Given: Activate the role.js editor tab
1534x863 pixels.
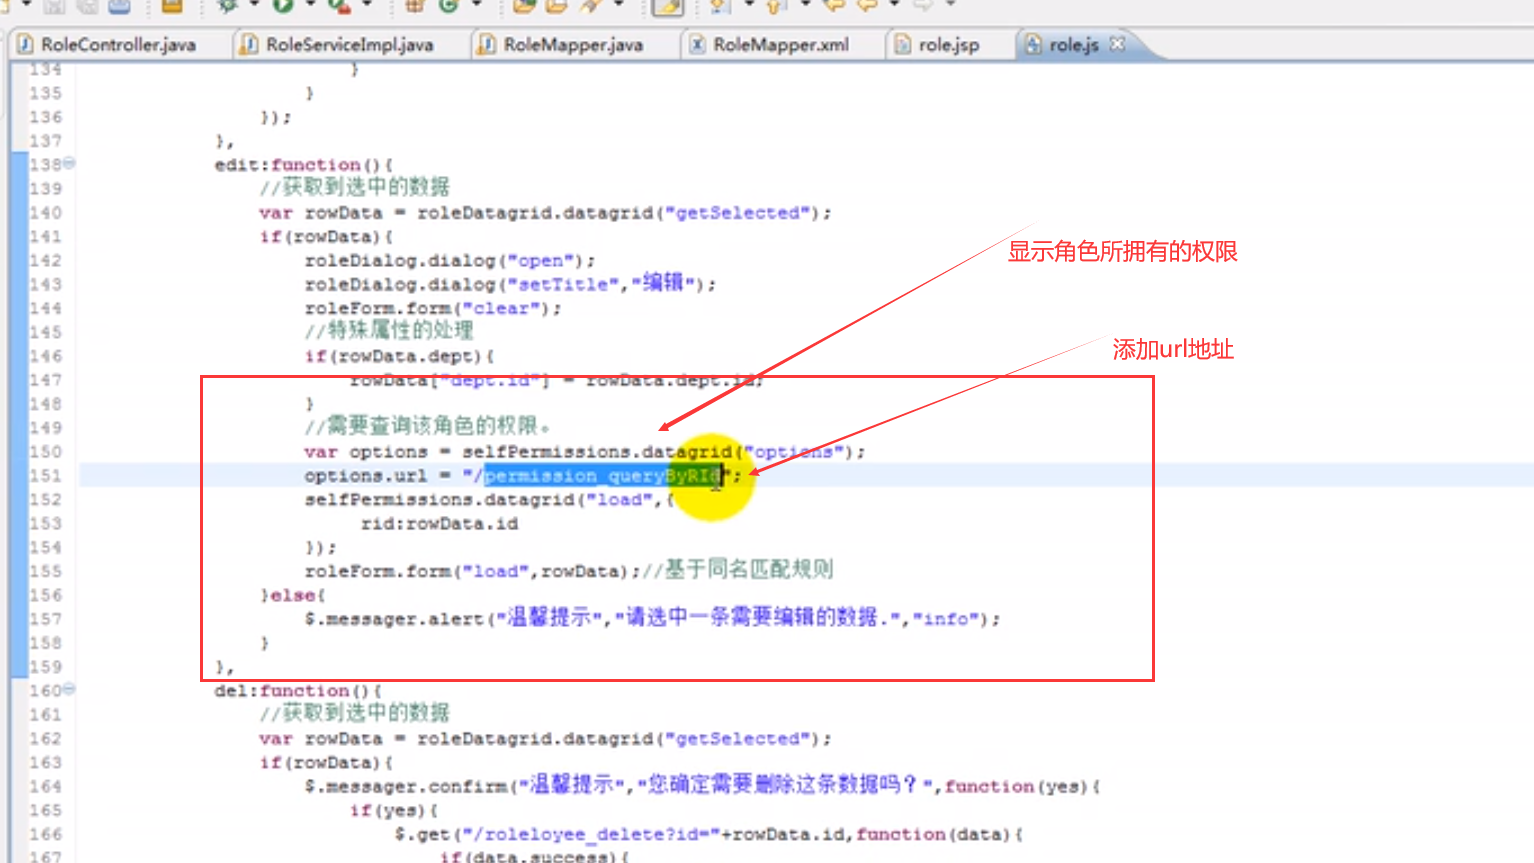Looking at the screenshot, I should (x=1073, y=45).
